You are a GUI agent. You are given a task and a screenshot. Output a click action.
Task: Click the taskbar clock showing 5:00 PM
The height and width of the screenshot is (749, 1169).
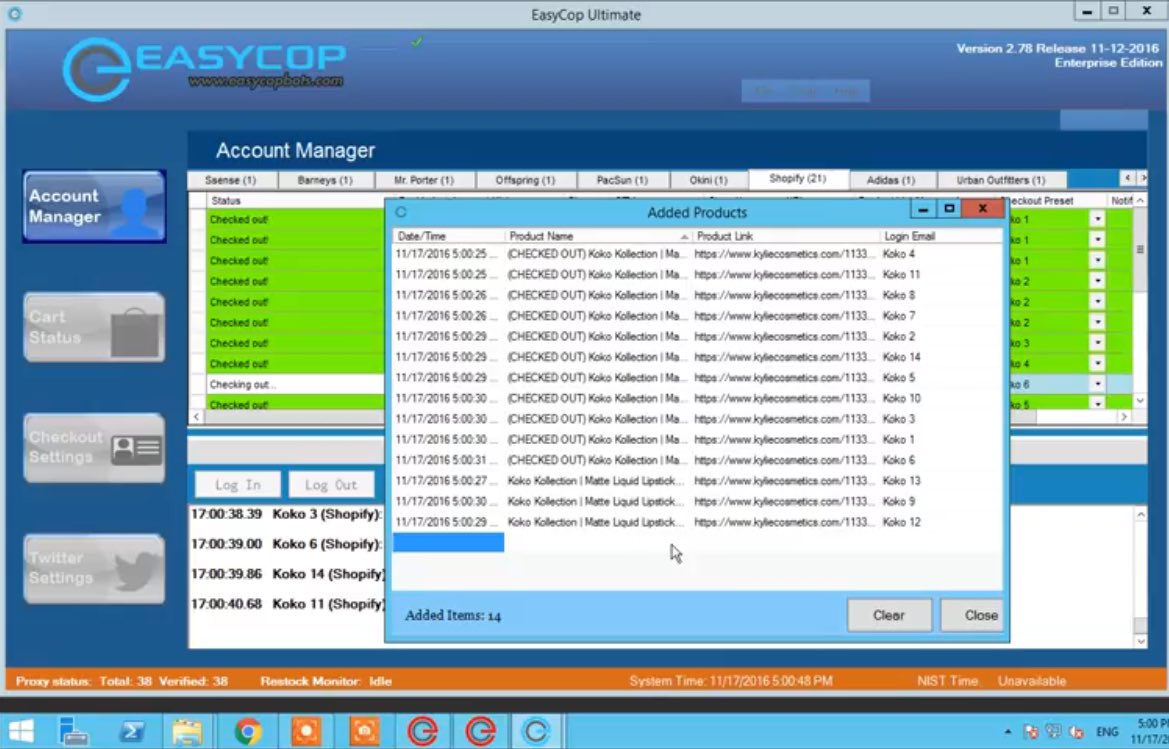(x=1150, y=732)
